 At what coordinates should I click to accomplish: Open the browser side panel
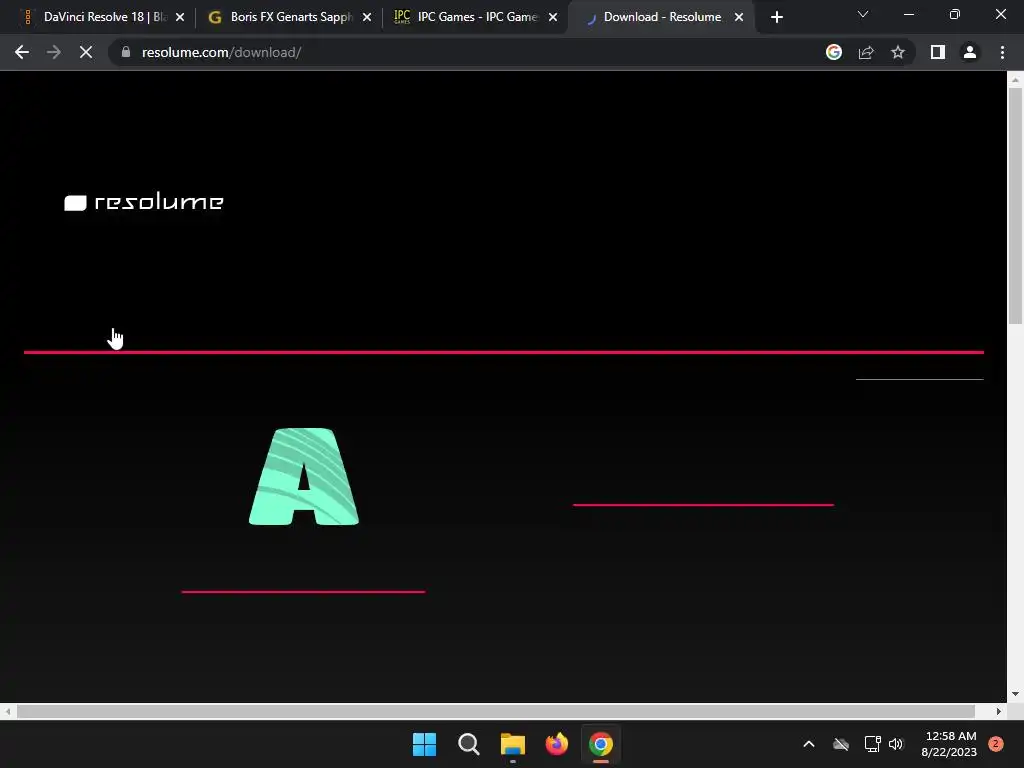tap(938, 52)
